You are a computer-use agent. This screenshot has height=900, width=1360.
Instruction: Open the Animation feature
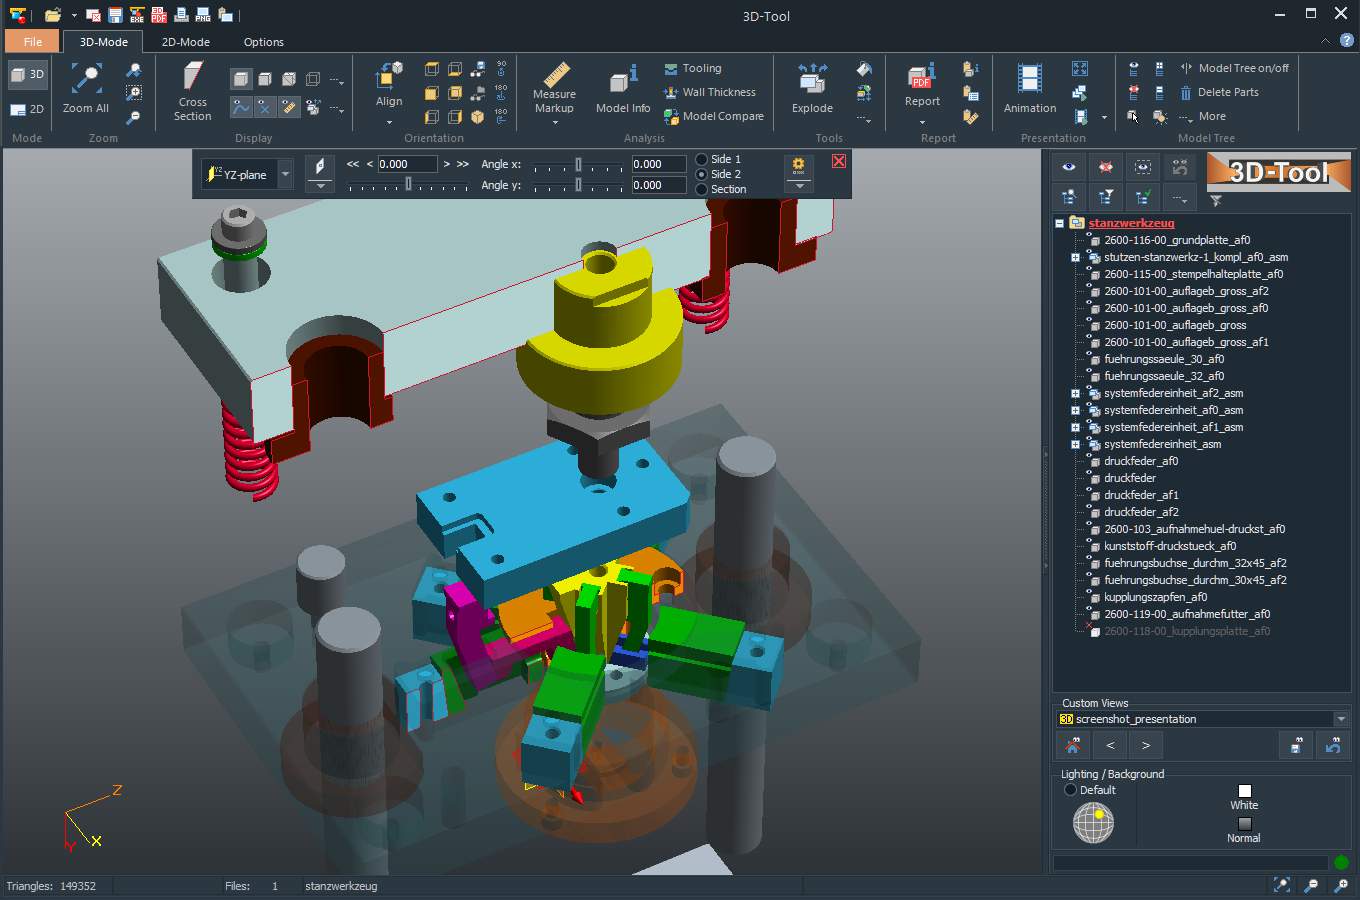click(x=1029, y=90)
